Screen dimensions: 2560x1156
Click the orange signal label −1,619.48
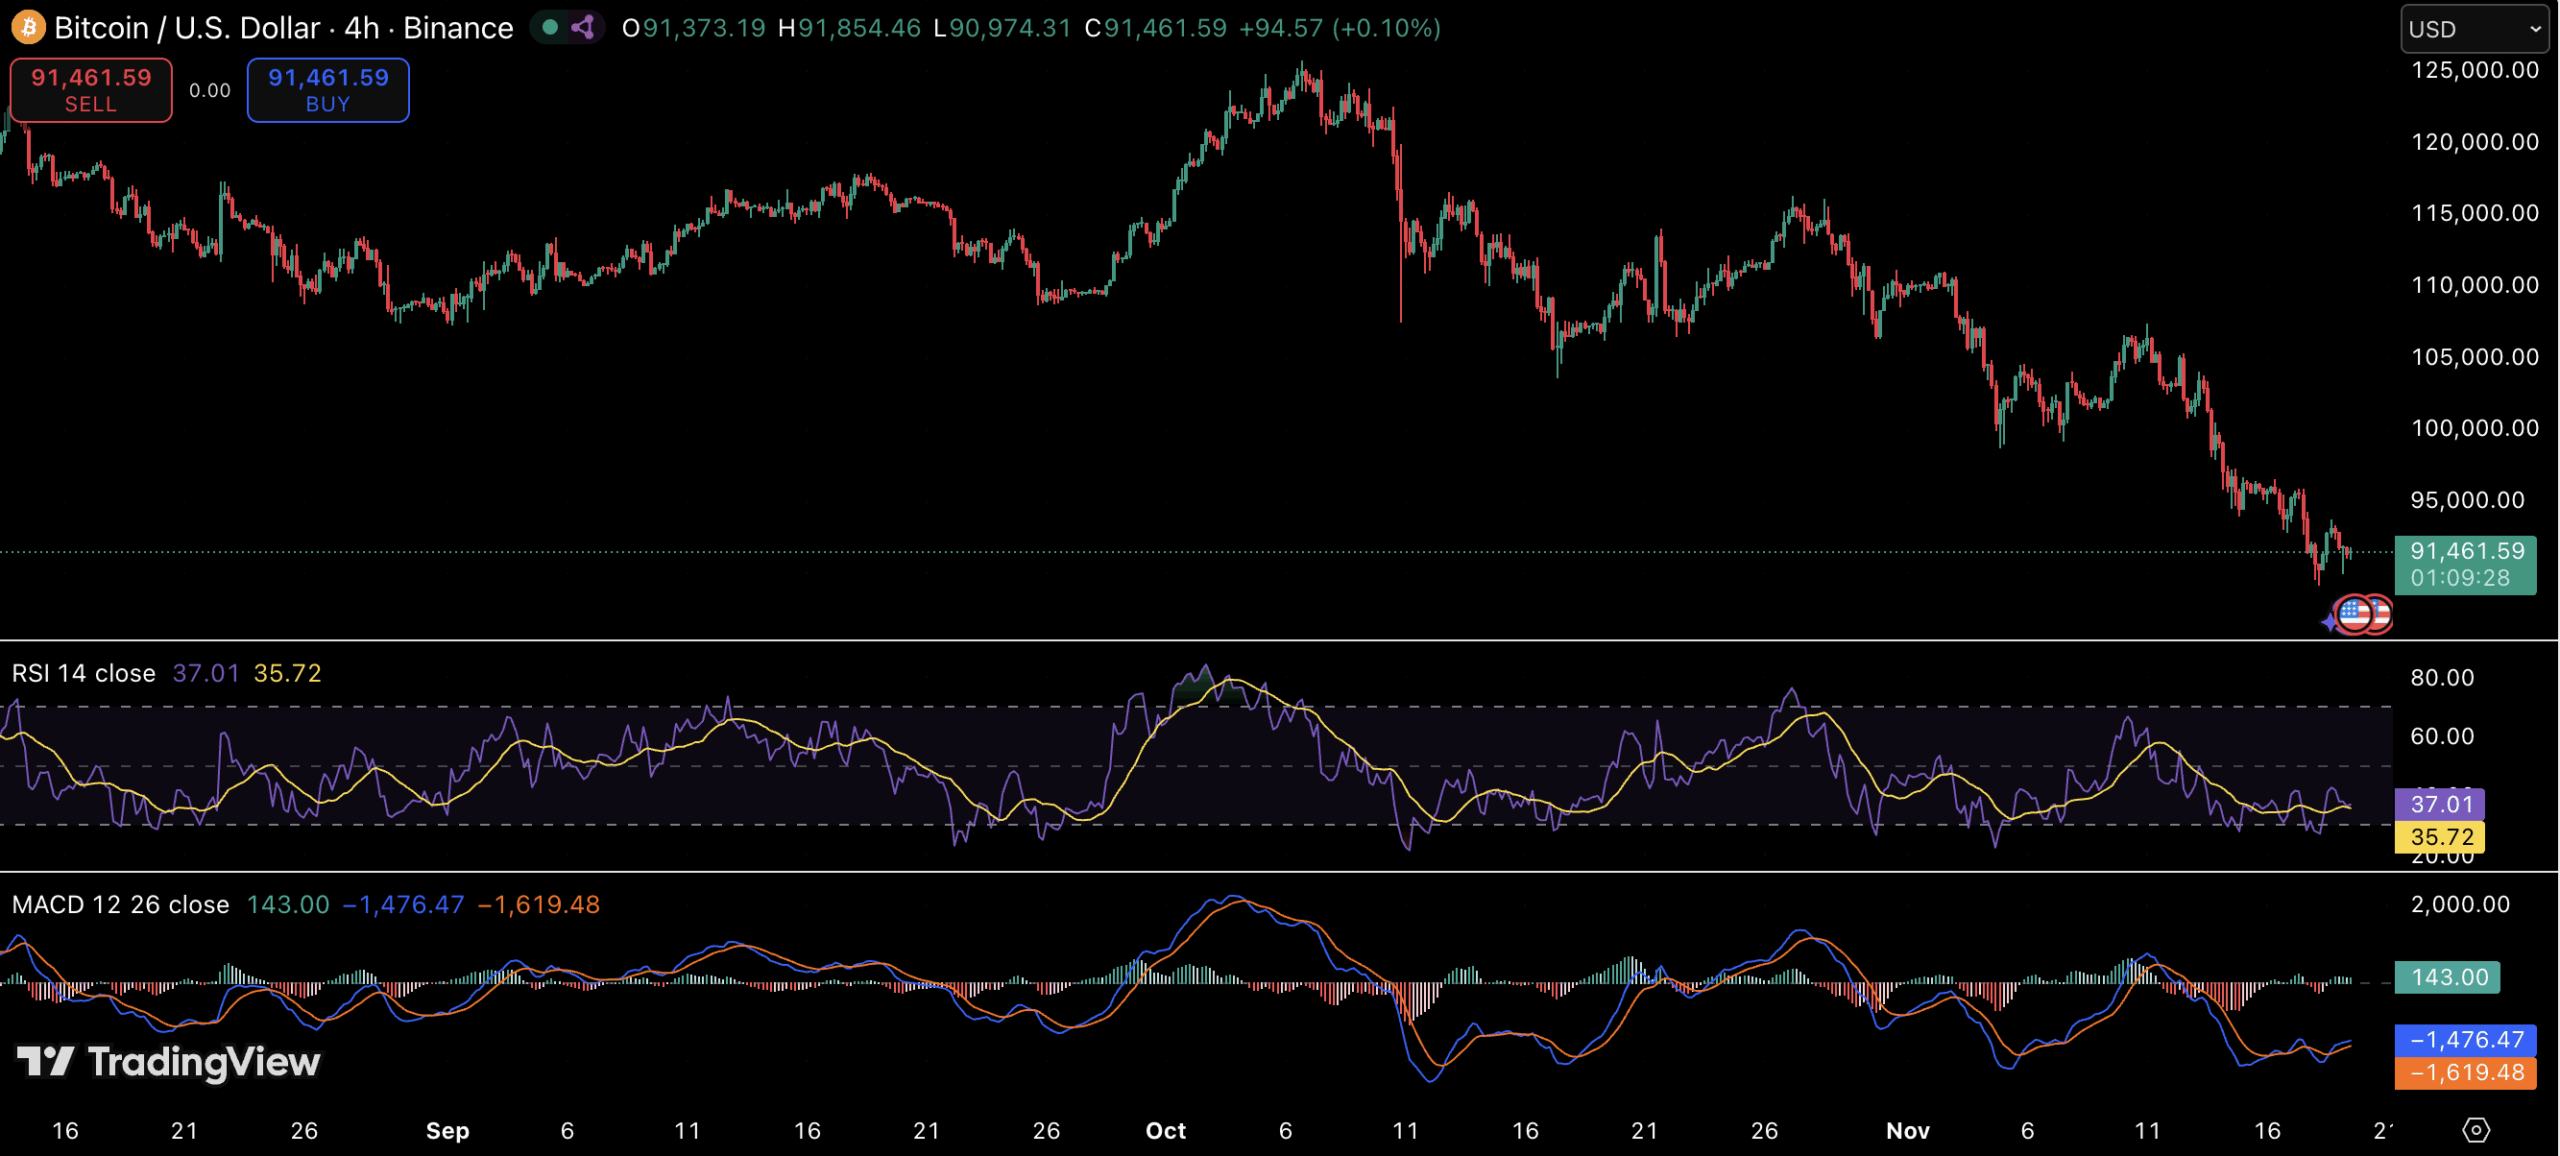(x=2465, y=1073)
